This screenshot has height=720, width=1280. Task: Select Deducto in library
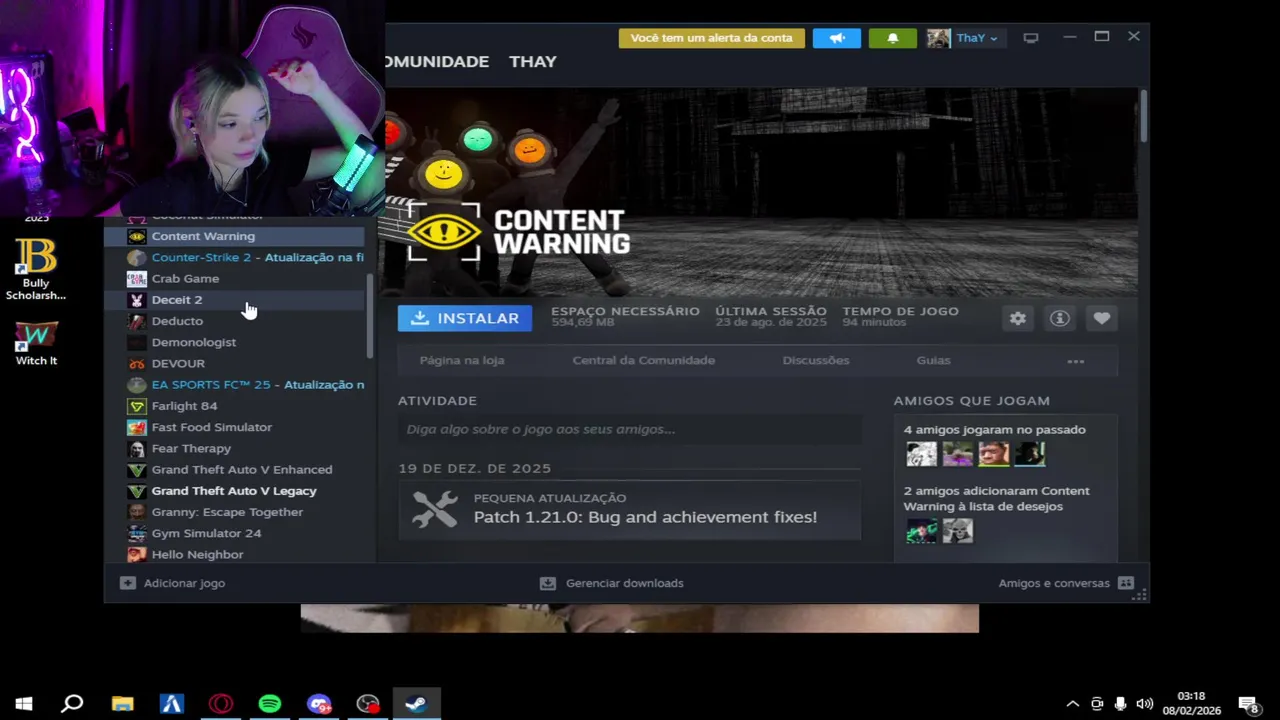pyautogui.click(x=235, y=321)
